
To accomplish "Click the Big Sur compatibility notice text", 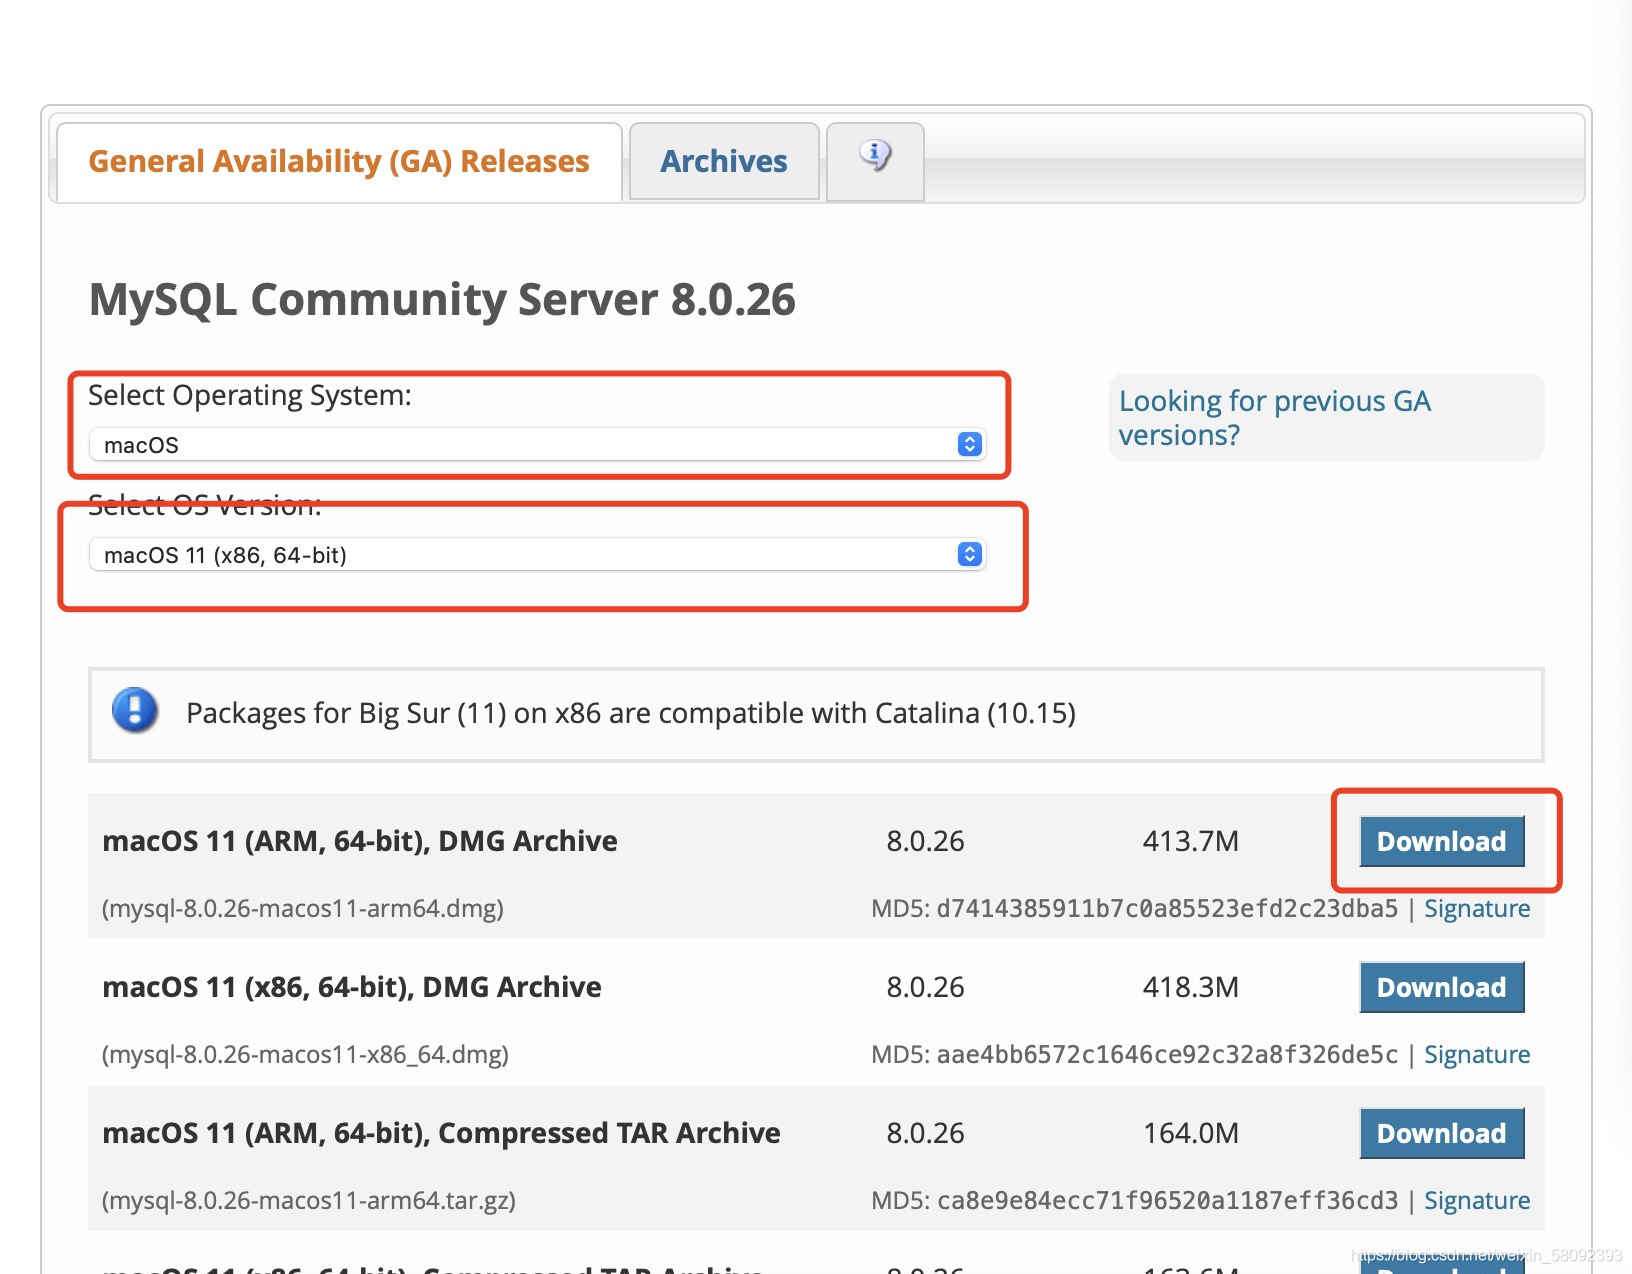I will tap(631, 713).
